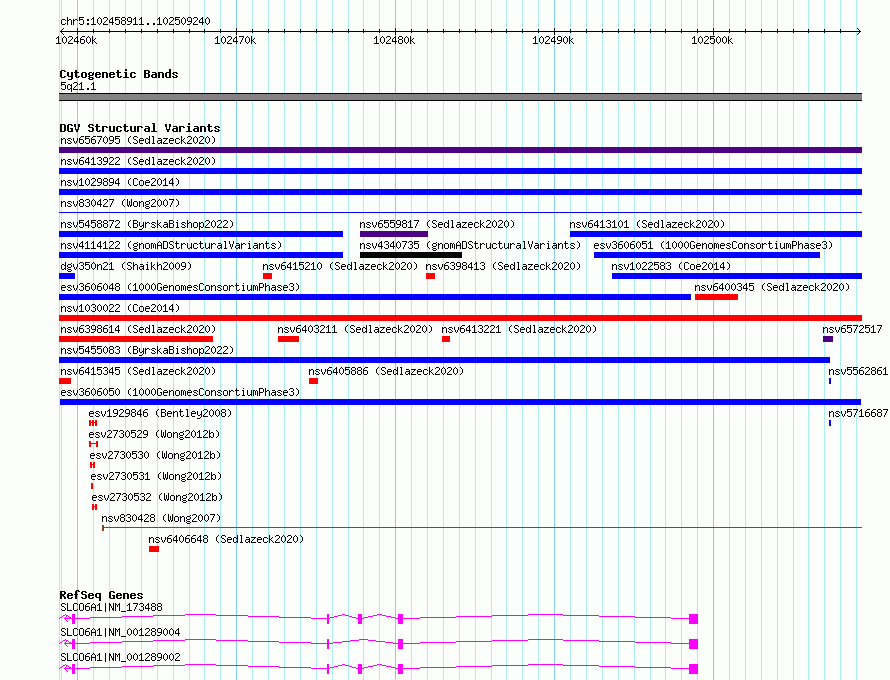Select esv2730530 (Wong2012b) label
The width and height of the screenshot is (890, 680).
point(155,455)
